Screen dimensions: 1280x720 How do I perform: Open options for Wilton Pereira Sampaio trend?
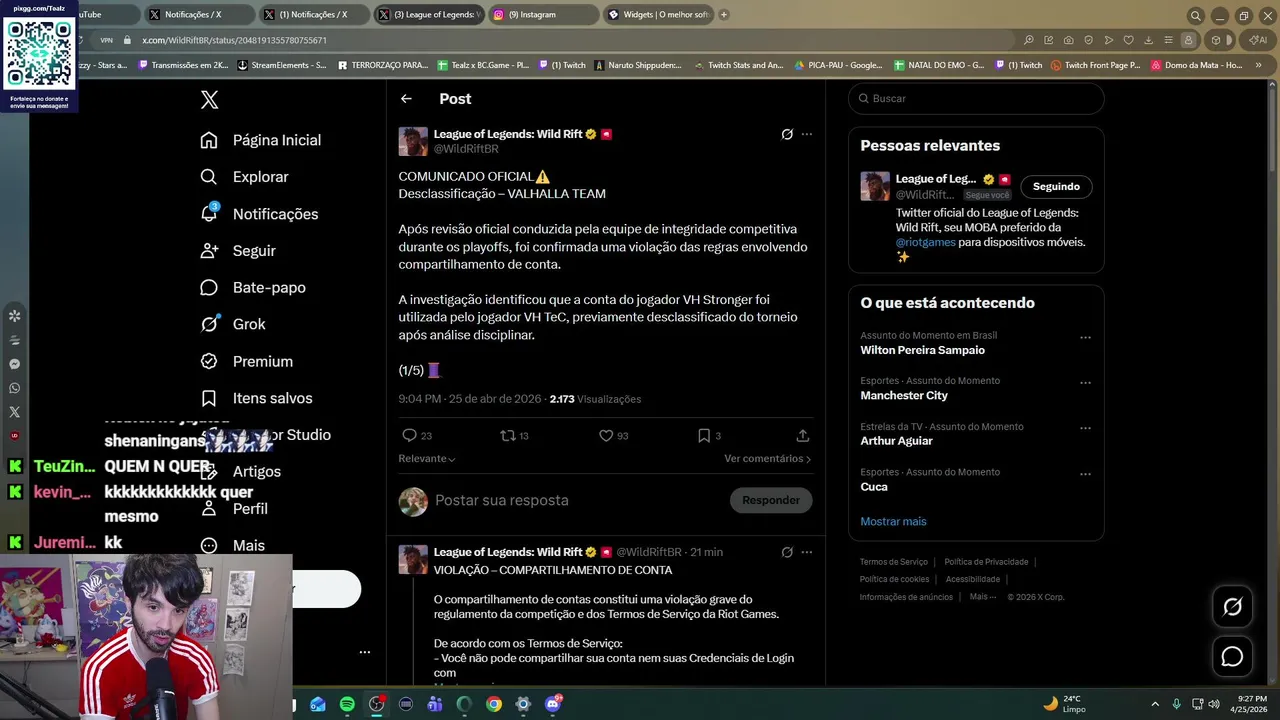point(1085,338)
